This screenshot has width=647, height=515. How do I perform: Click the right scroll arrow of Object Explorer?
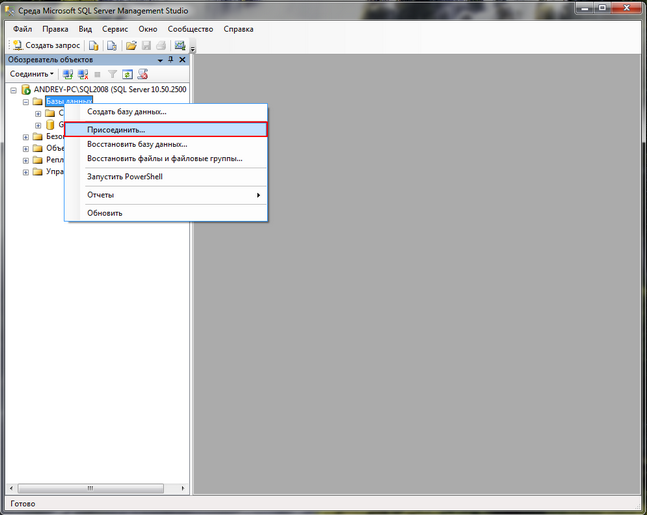[183, 488]
